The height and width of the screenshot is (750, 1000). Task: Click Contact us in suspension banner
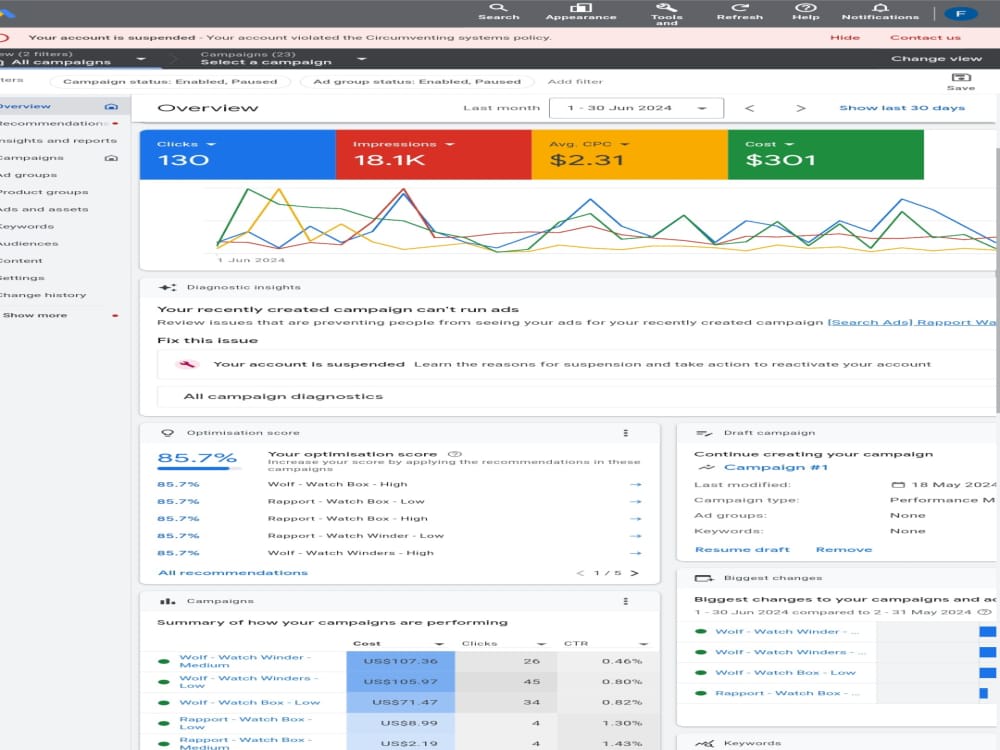click(925, 38)
